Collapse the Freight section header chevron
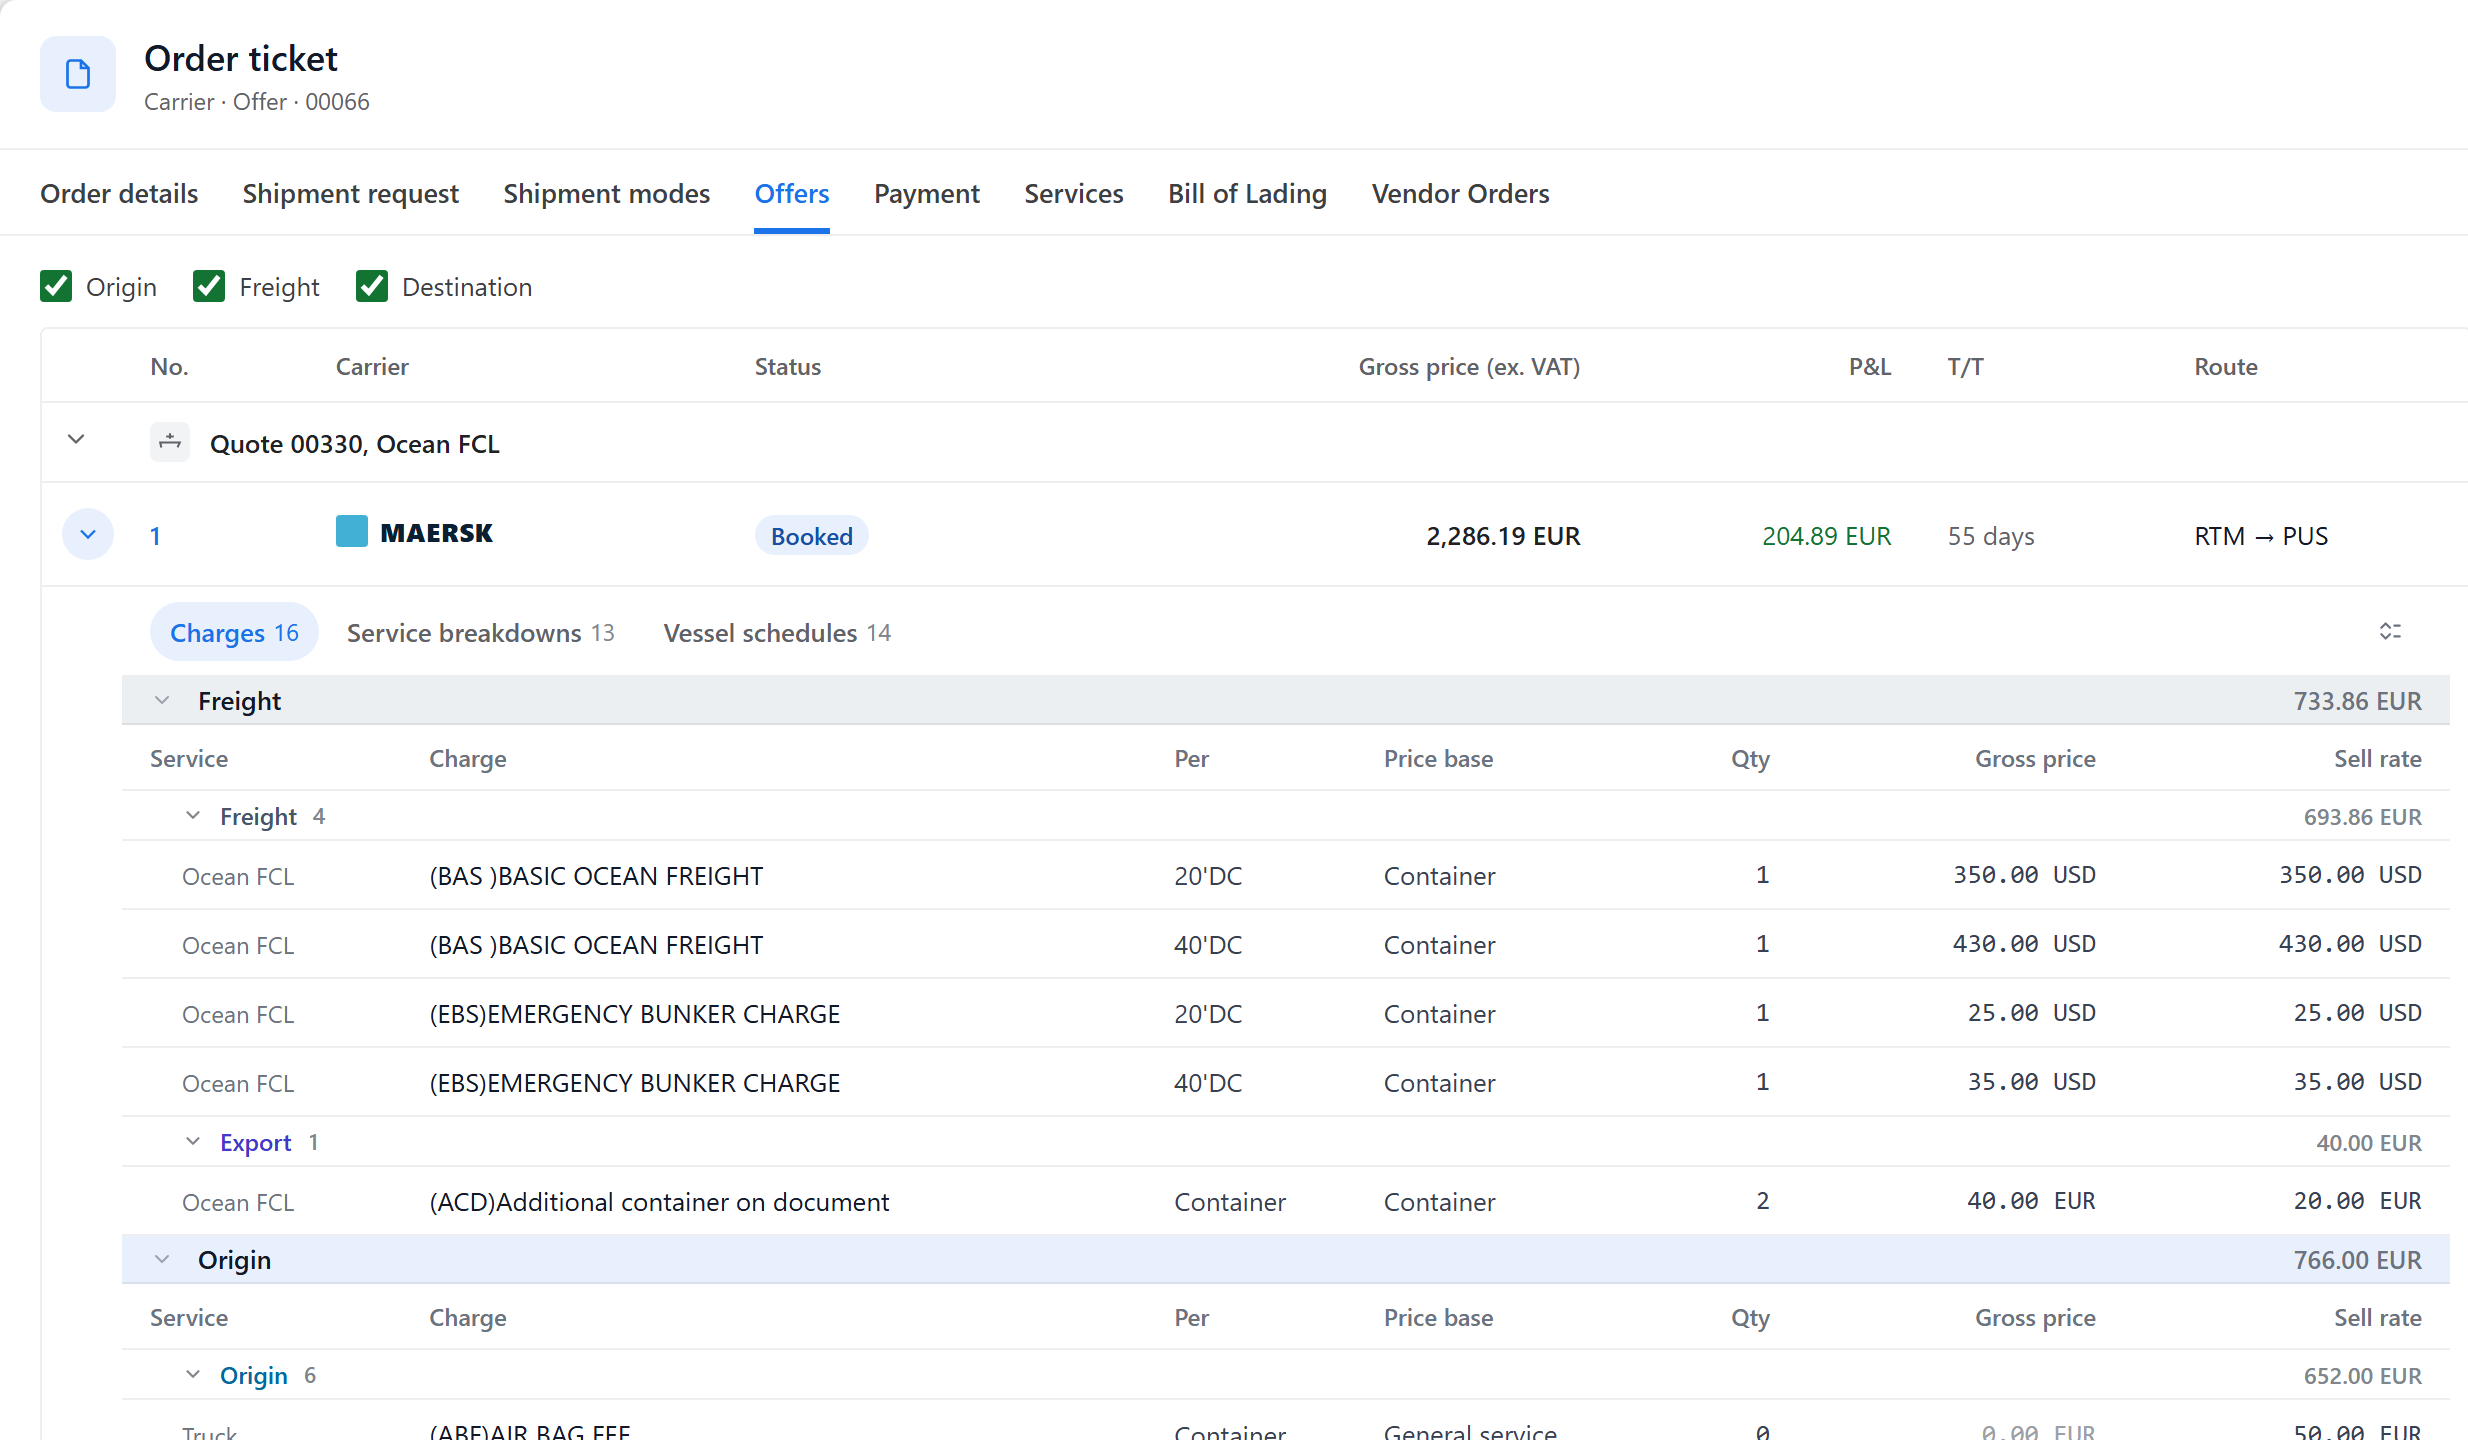 (x=162, y=700)
